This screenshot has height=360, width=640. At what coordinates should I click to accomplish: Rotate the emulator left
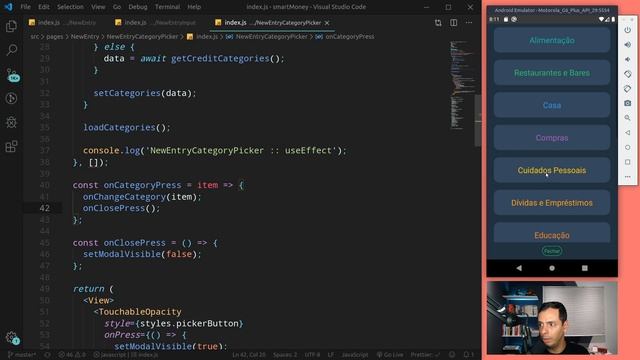pyautogui.click(x=628, y=74)
